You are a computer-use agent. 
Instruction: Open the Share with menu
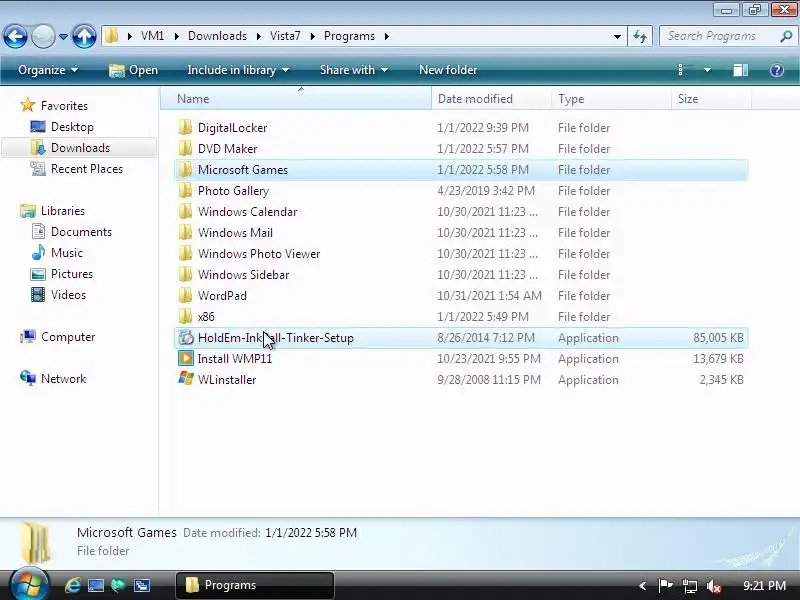354,70
